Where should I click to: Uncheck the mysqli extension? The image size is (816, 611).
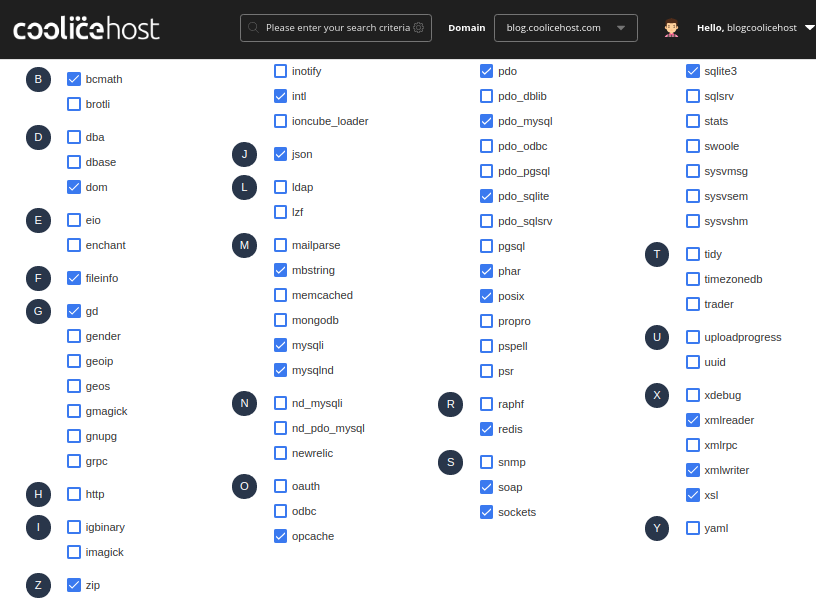[x=280, y=345]
